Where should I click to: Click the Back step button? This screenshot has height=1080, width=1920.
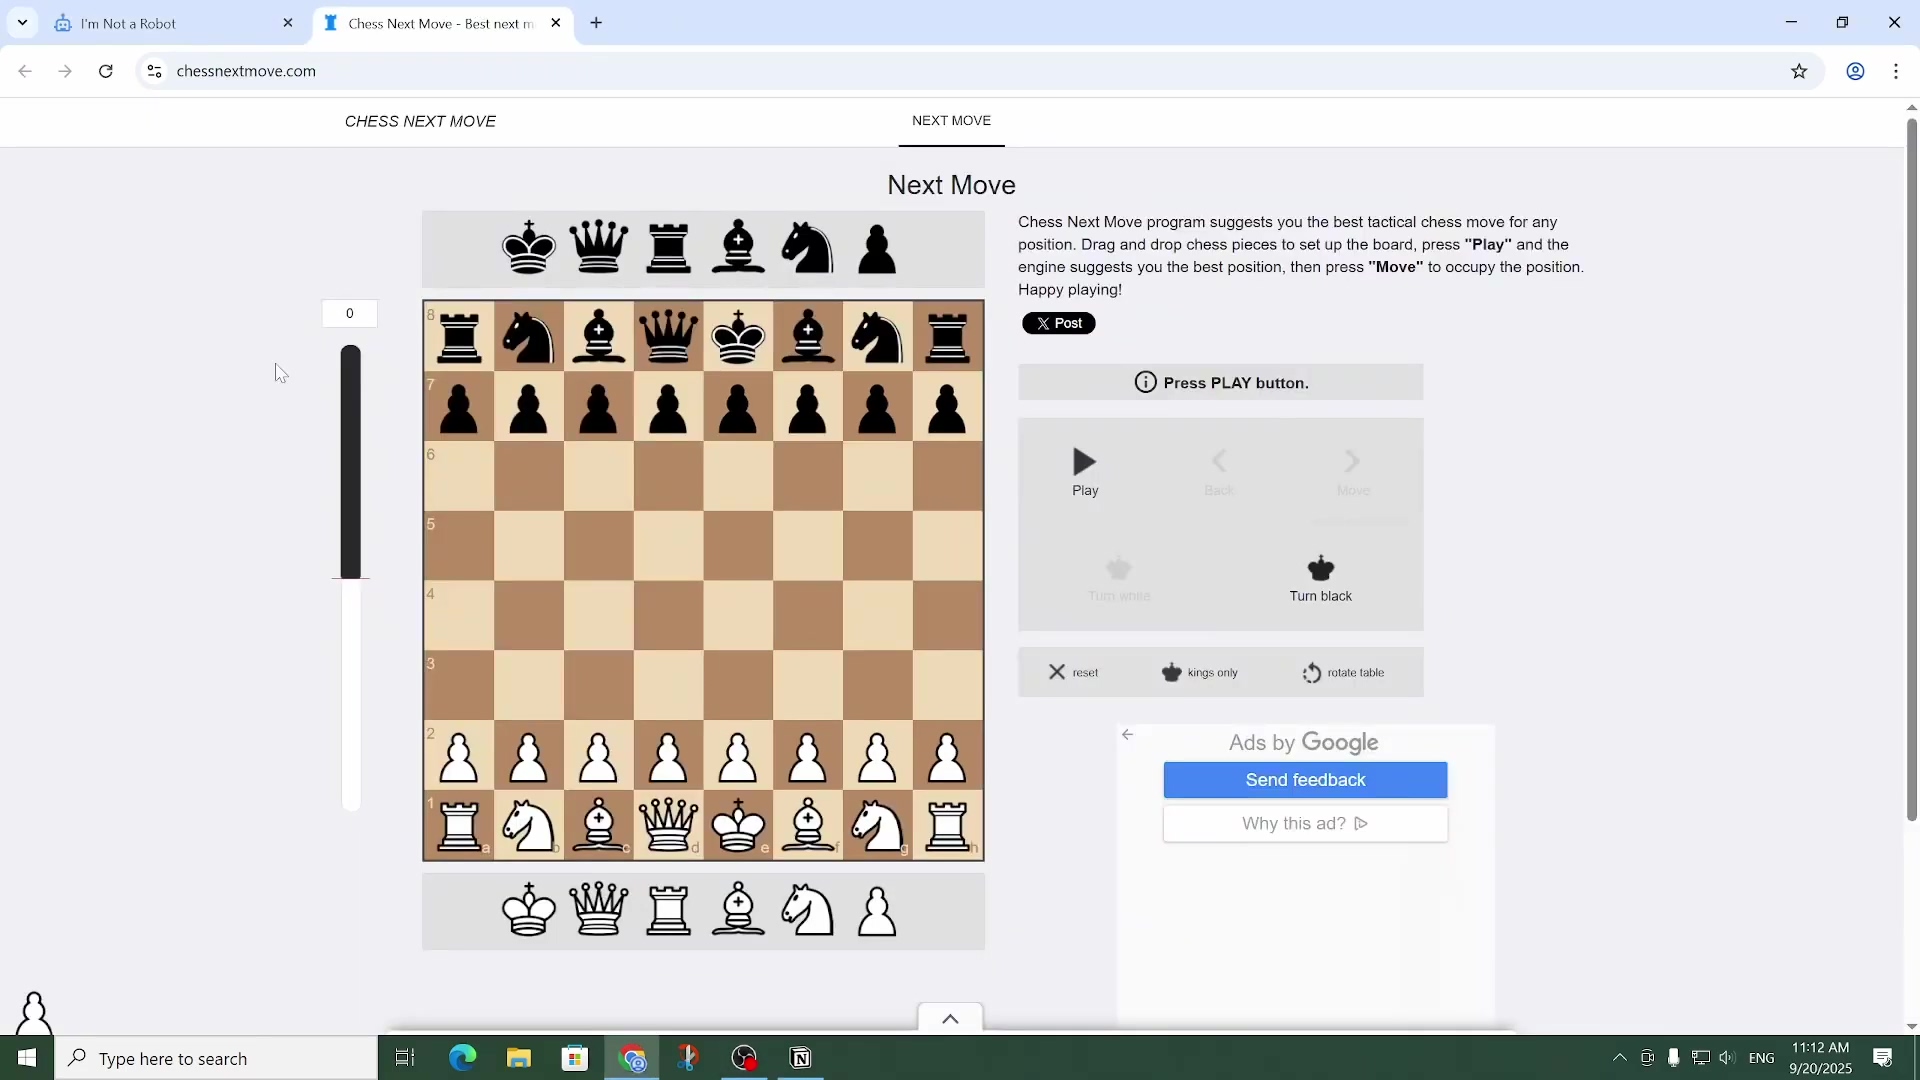pyautogui.click(x=1219, y=472)
